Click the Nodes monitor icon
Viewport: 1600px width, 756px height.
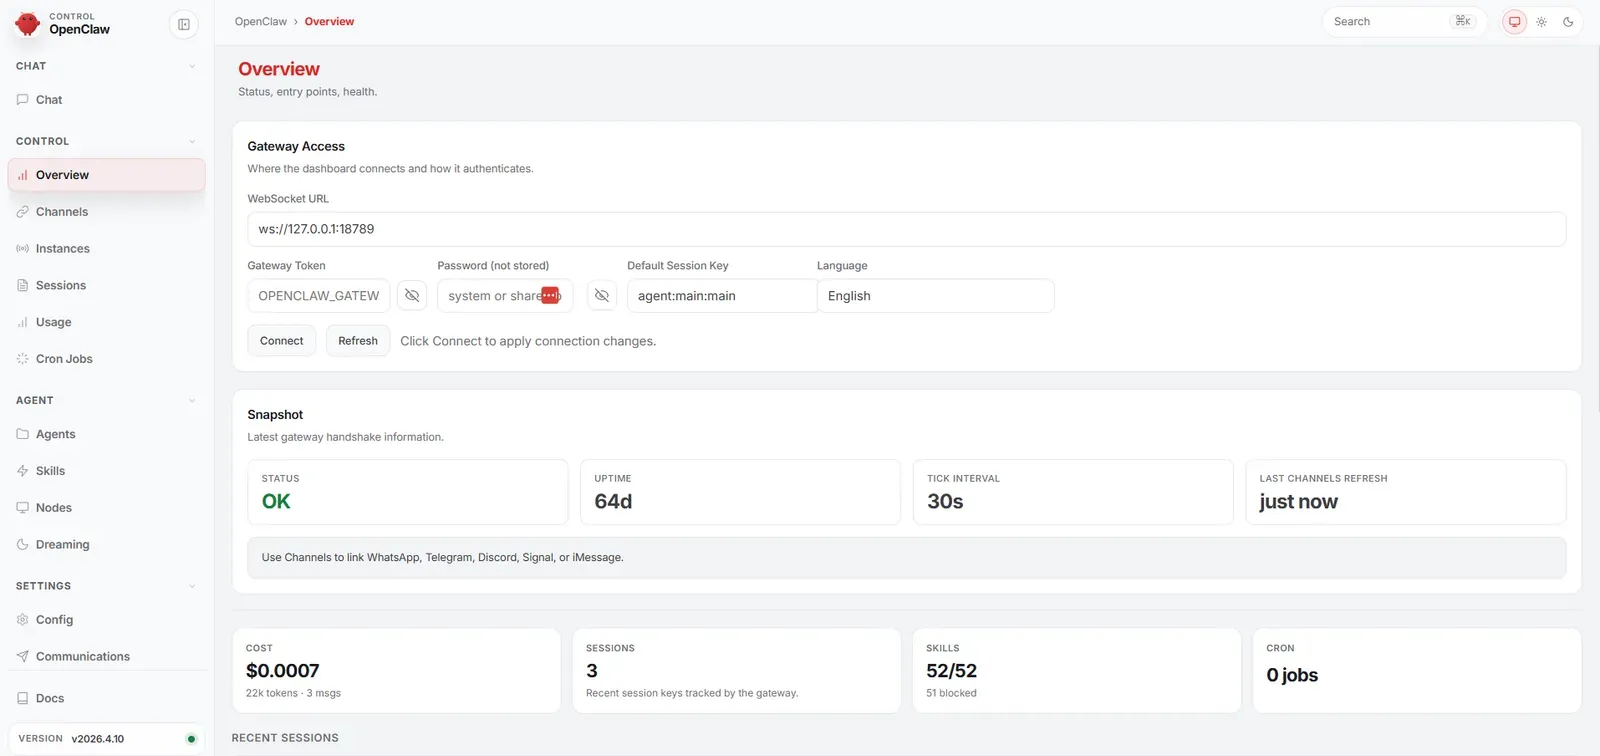tap(22, 508)
